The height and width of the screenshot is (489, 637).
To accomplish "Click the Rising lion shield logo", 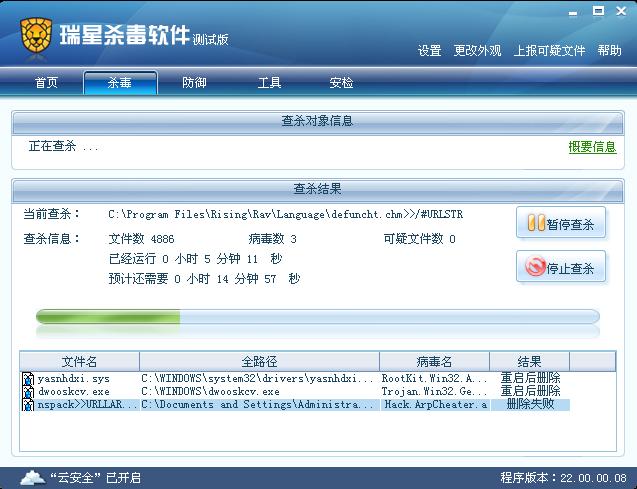I will click(36, 35).
